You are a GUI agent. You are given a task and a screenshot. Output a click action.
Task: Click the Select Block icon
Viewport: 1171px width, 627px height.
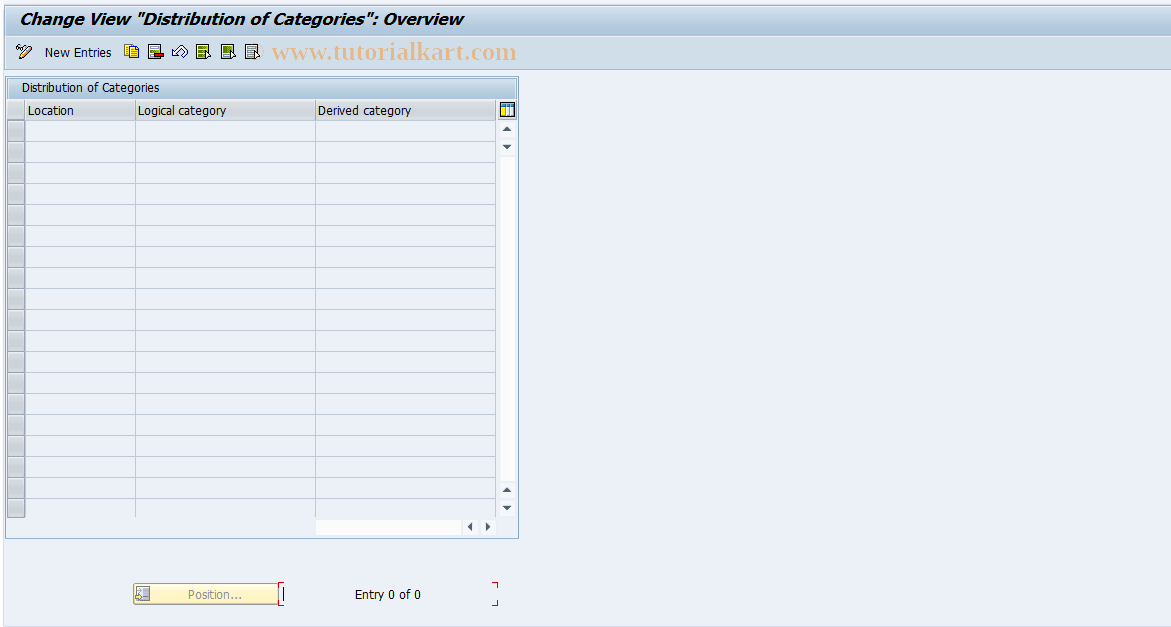[x=228, y=51]
